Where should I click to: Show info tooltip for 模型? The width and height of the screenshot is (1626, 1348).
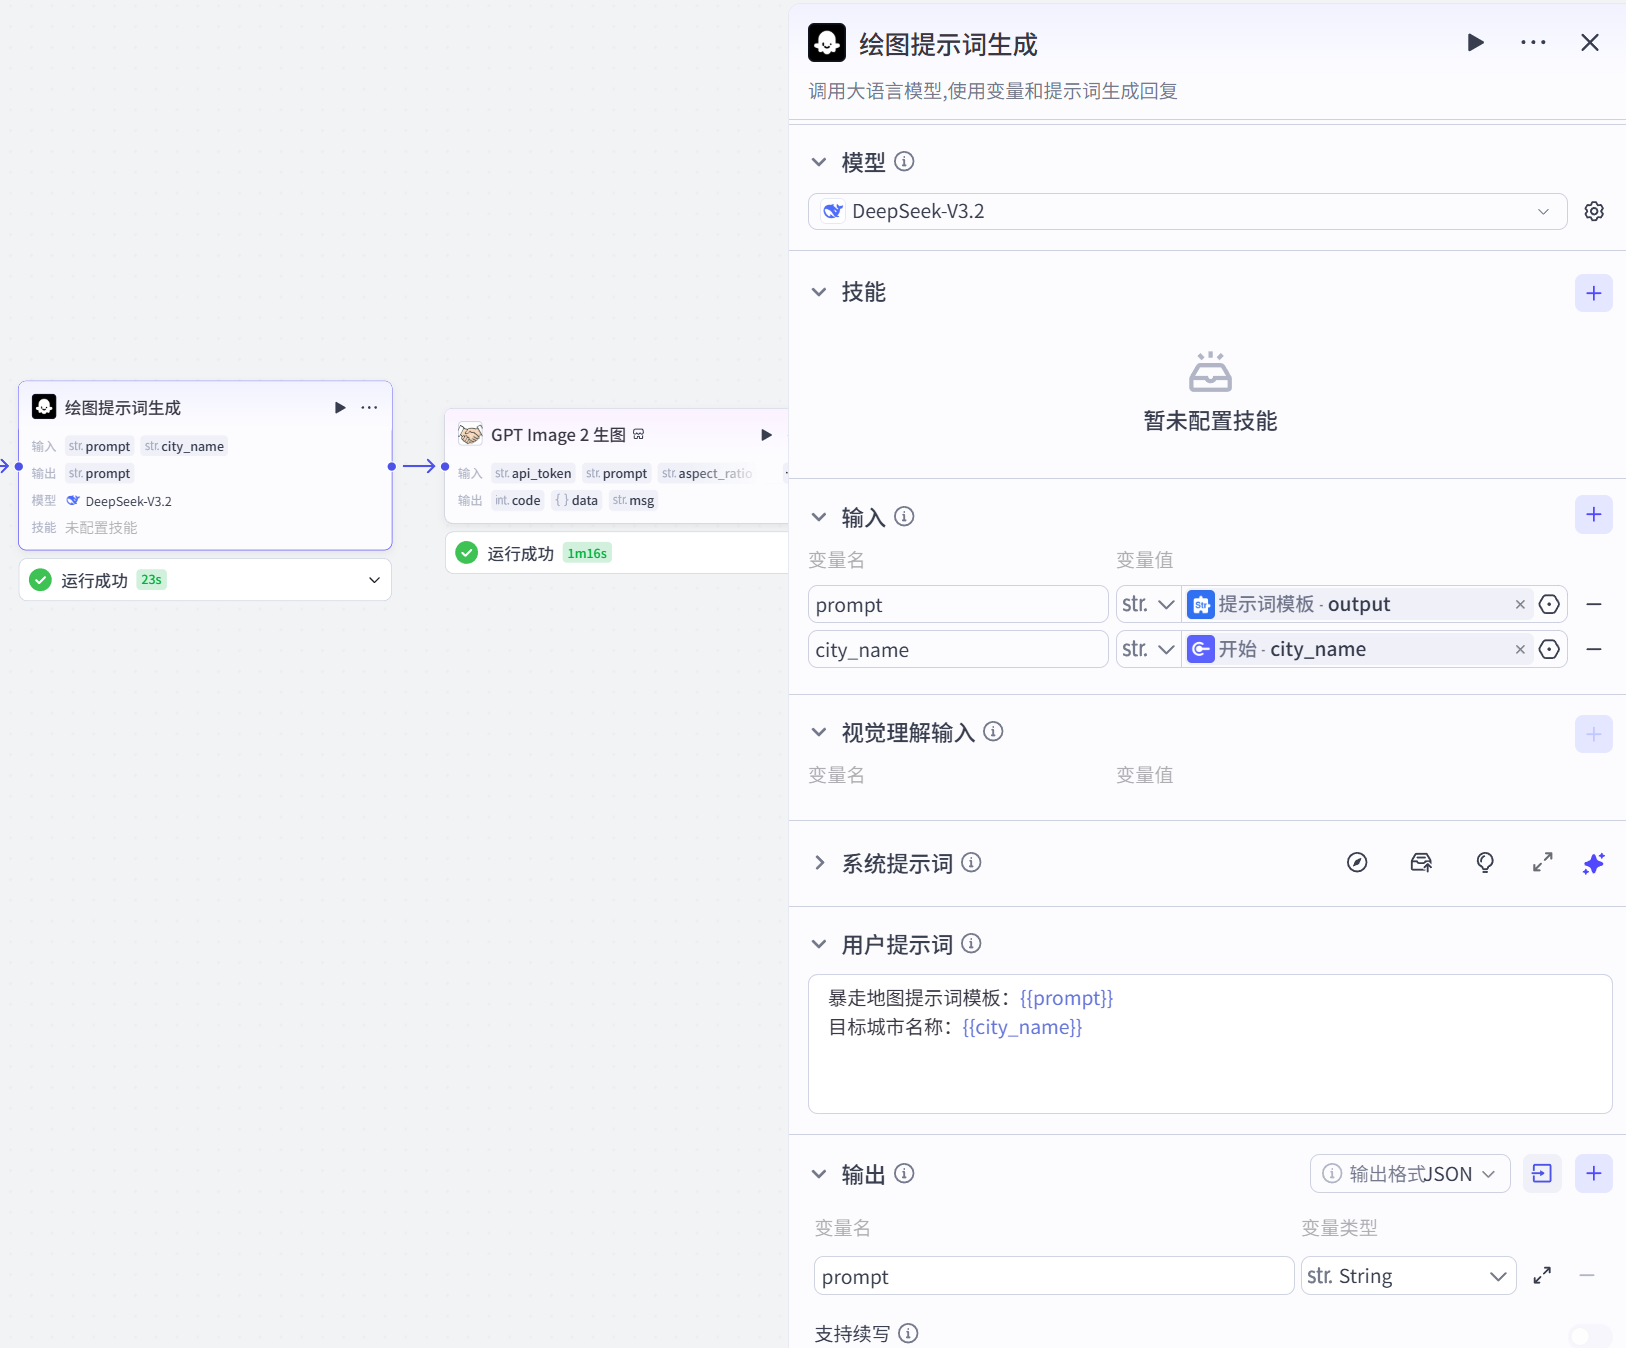[x=904, y=161]
